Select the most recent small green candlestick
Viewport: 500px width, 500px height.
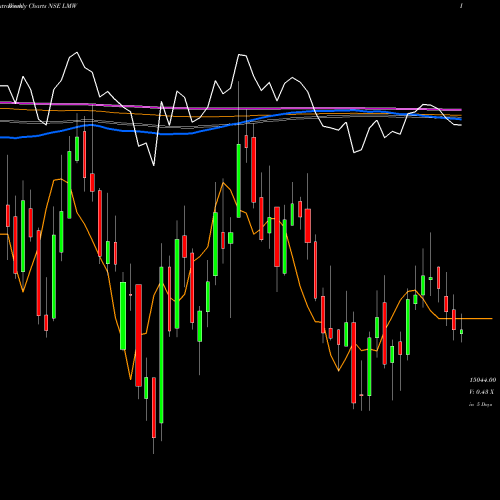click(x=461, y=331)
